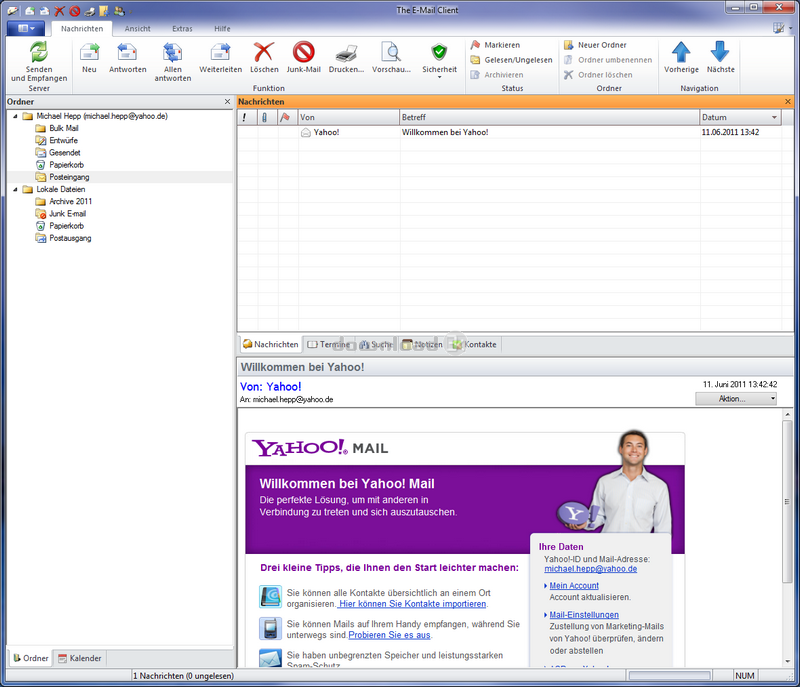Mark as spam using the ribbon's Junk-Mail icon

coord(304,52)
